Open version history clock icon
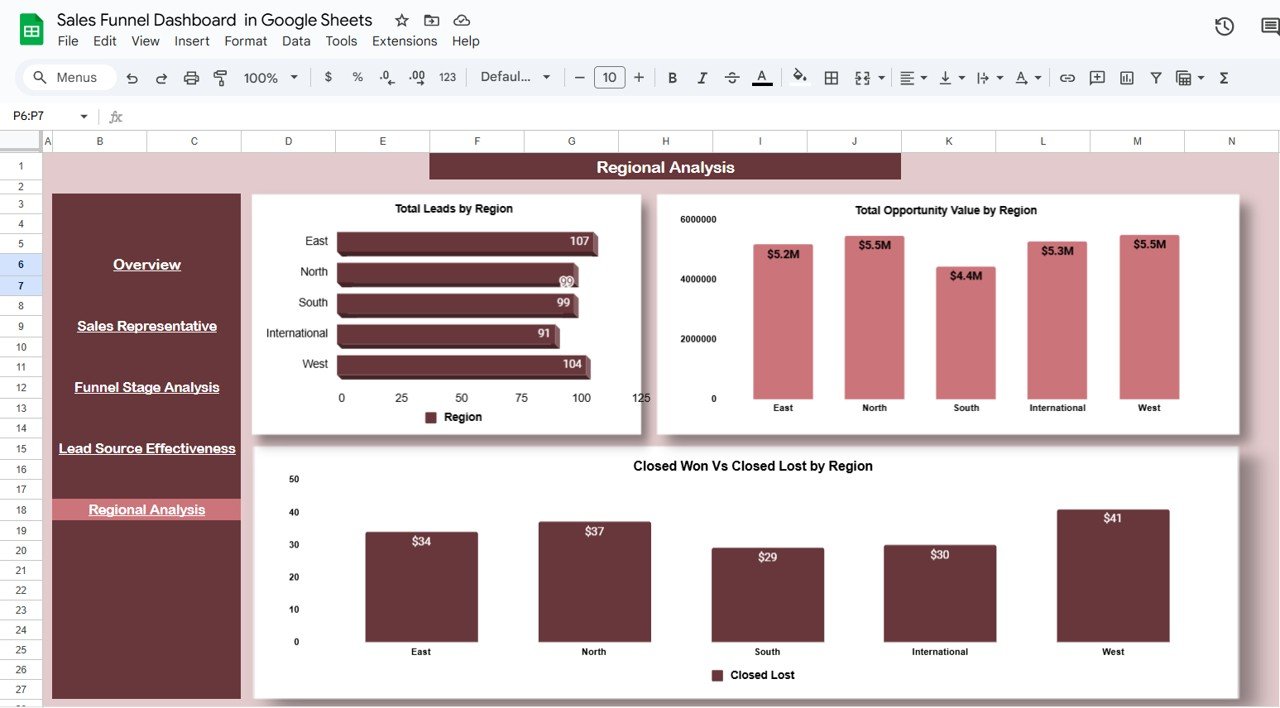Screen dimensions: 1280x708 (x=1224, y=27)
